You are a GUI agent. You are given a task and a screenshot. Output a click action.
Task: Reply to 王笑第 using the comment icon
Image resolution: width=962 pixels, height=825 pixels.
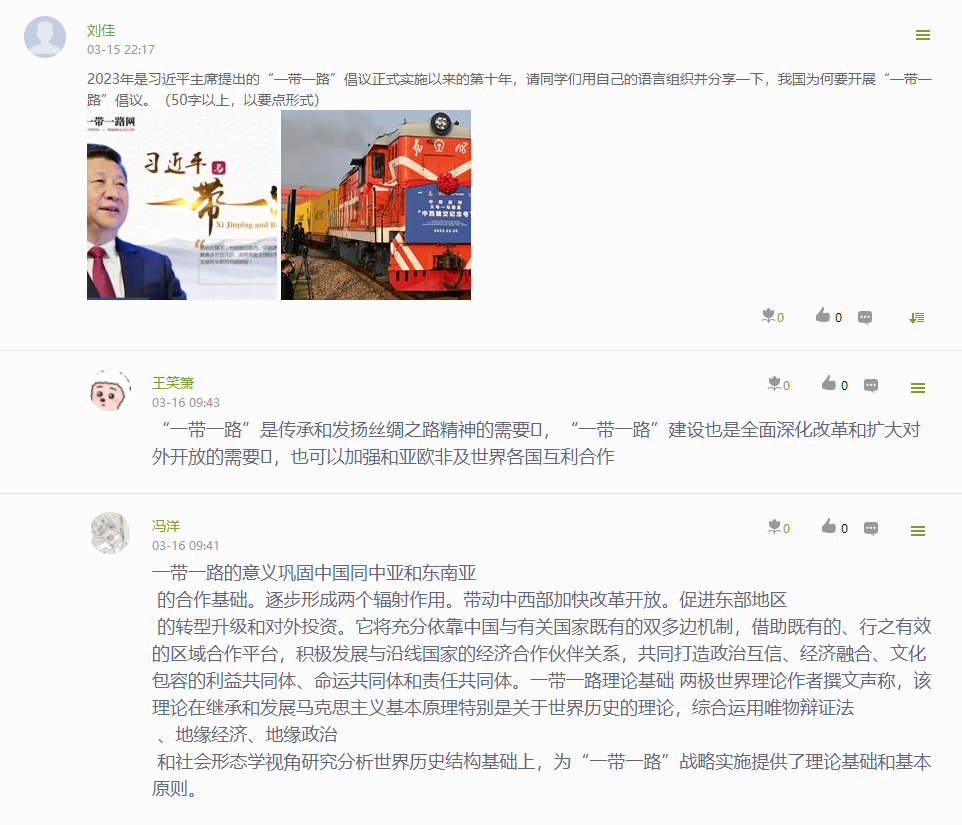pyautogui.click(x=871, y=385)
